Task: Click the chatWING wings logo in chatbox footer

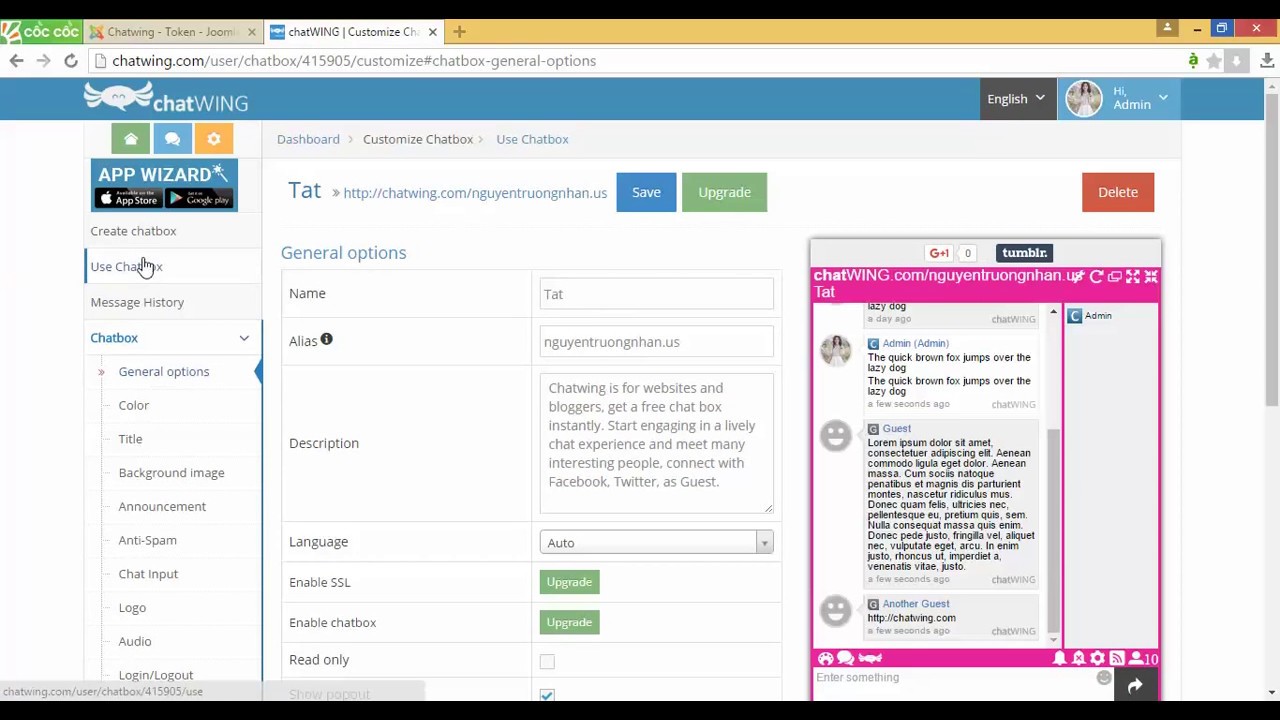Action: 870,658
